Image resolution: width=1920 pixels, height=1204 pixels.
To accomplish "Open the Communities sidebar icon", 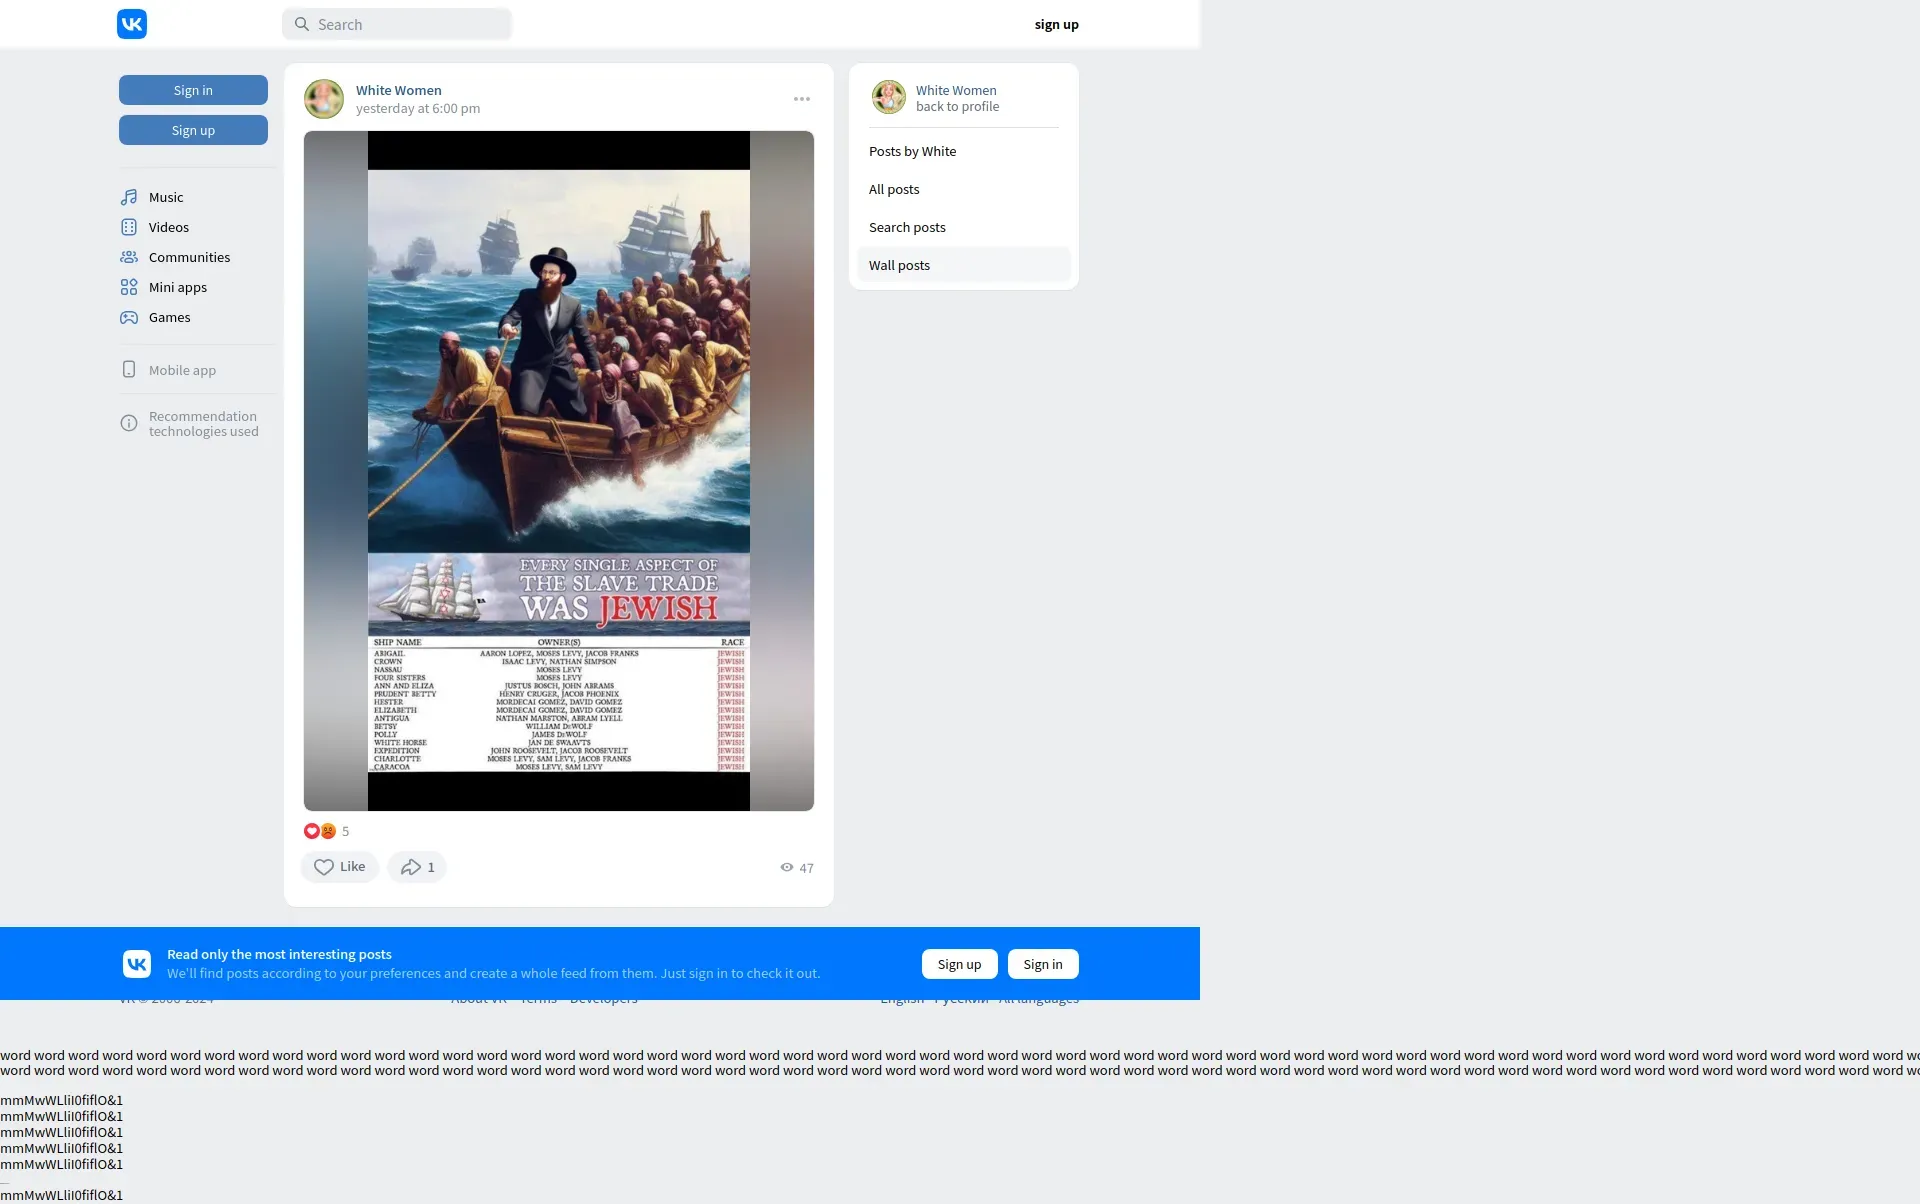I will click(x=129, y=257).
